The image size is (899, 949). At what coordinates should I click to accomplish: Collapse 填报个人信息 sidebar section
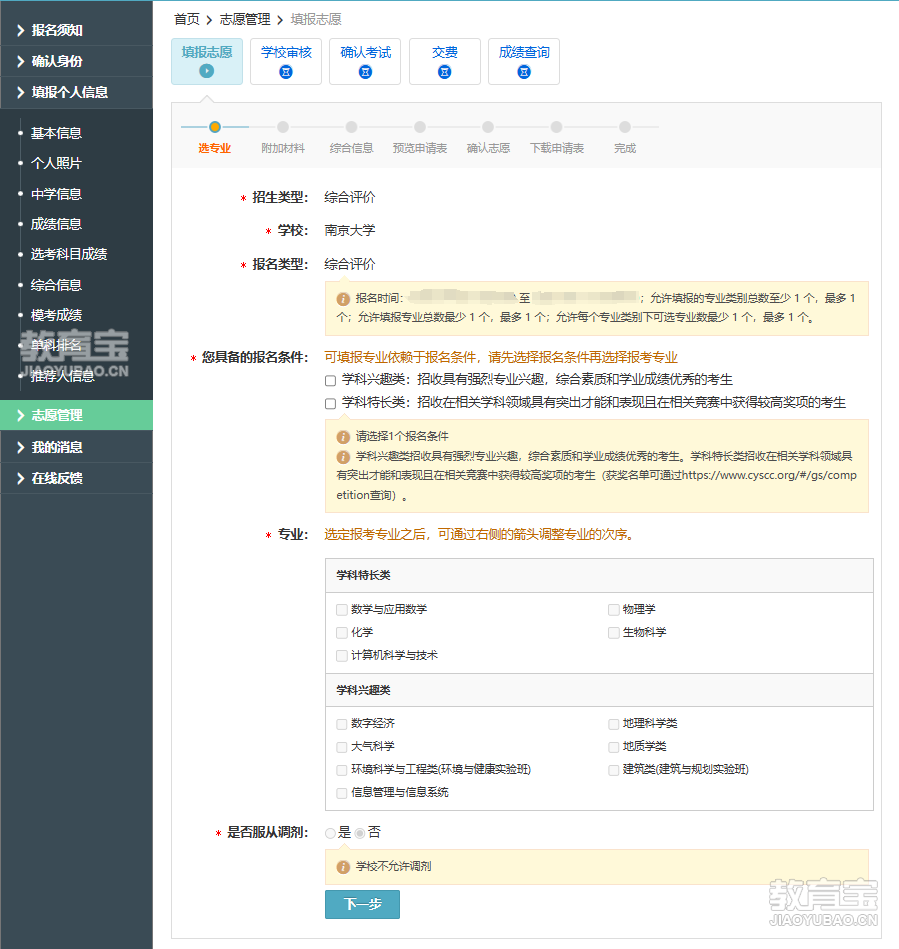[x=76, y=92]
